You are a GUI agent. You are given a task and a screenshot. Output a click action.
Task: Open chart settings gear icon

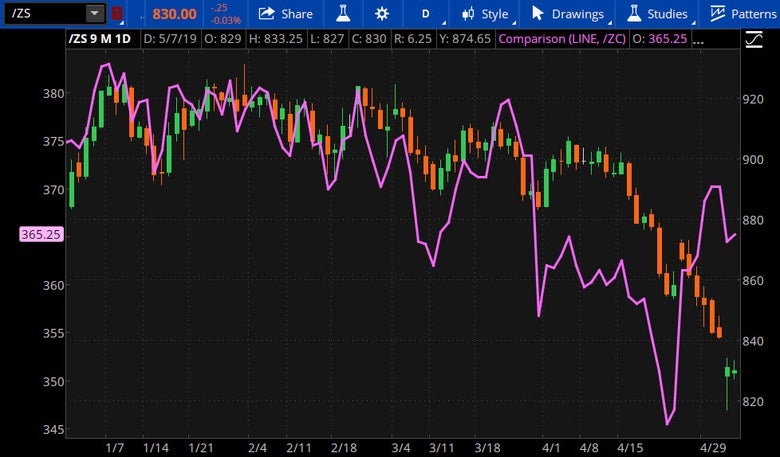382,14
